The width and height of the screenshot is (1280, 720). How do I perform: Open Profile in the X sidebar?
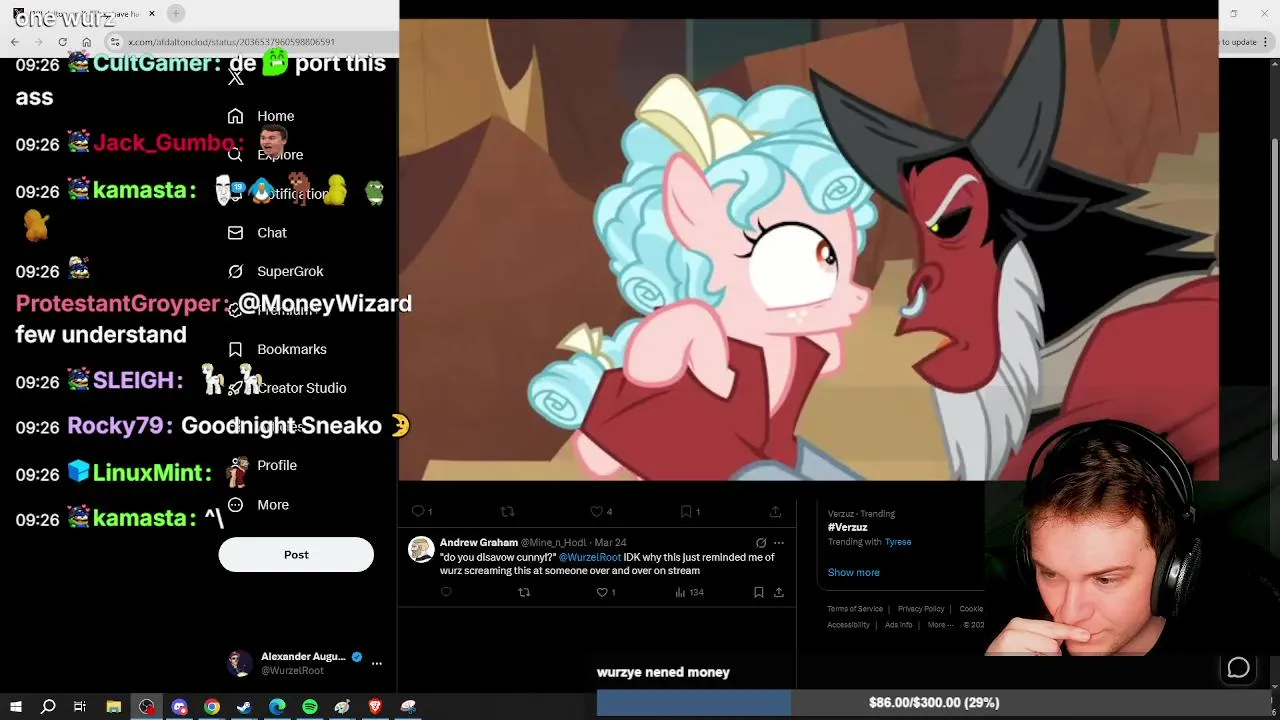262,465
